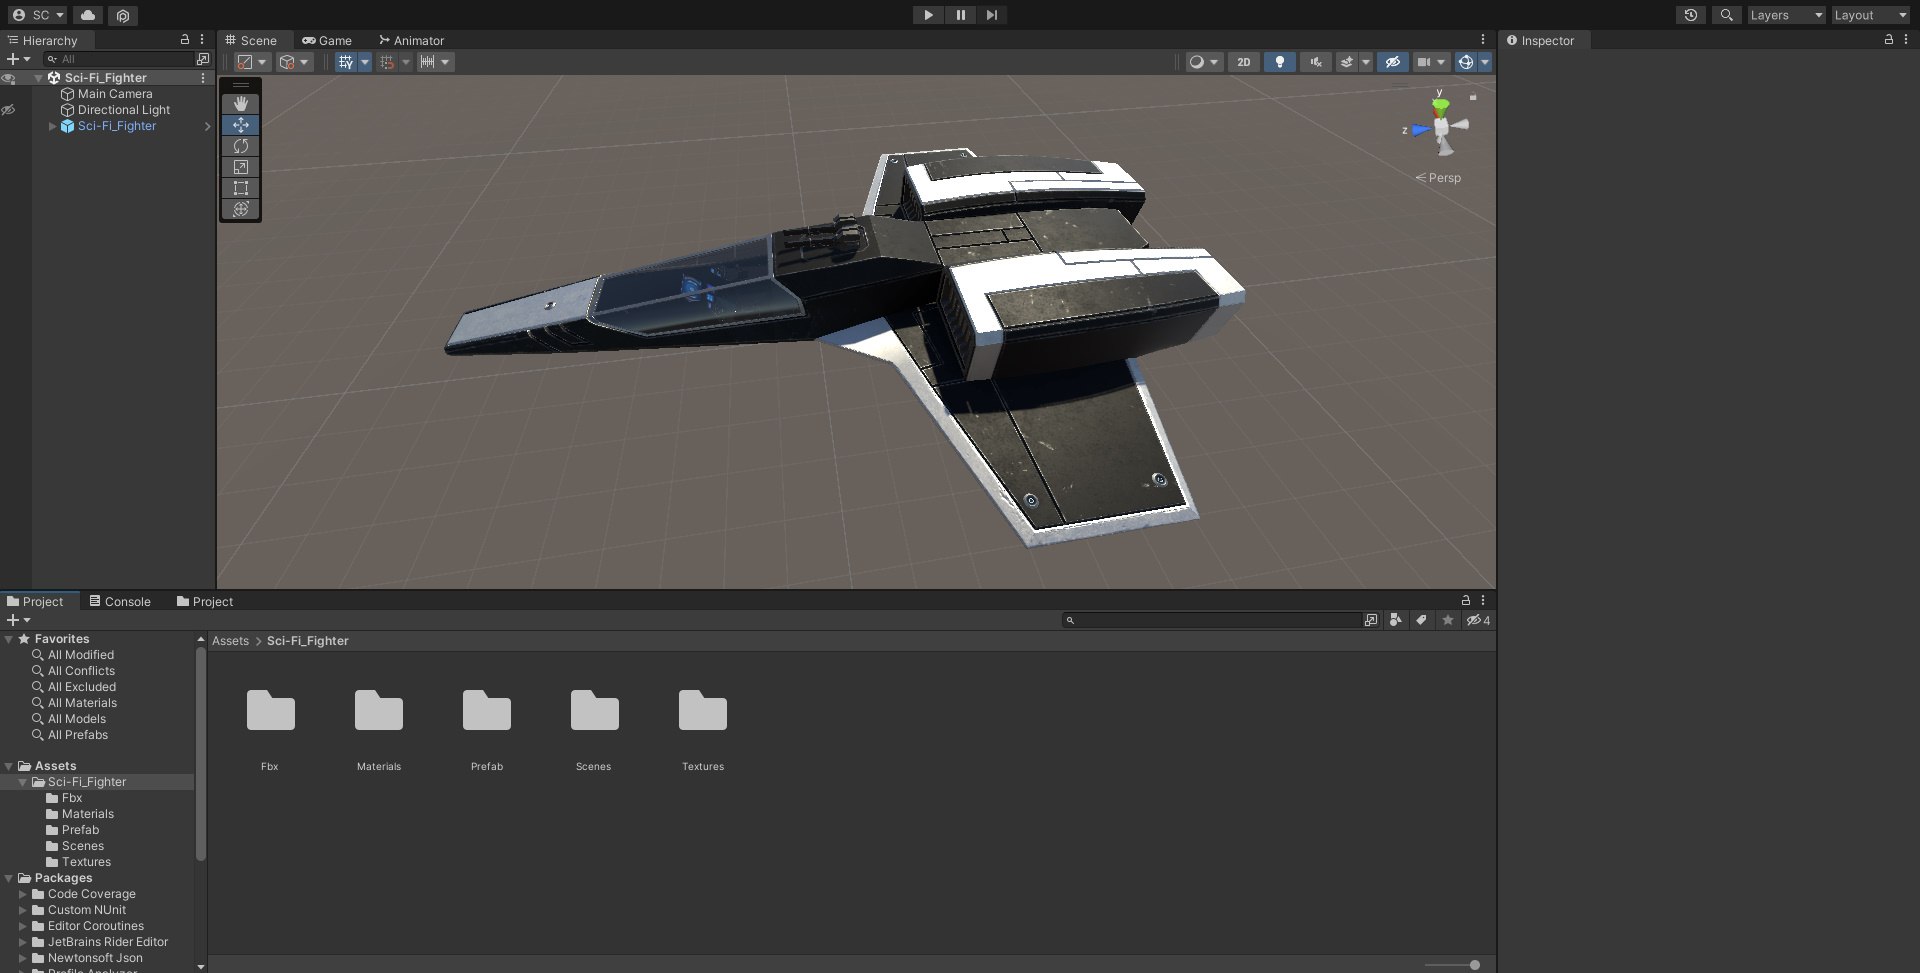Open the scene row options kebab in Hierarchy
The image size is (1920, 973).
point(203,78)
